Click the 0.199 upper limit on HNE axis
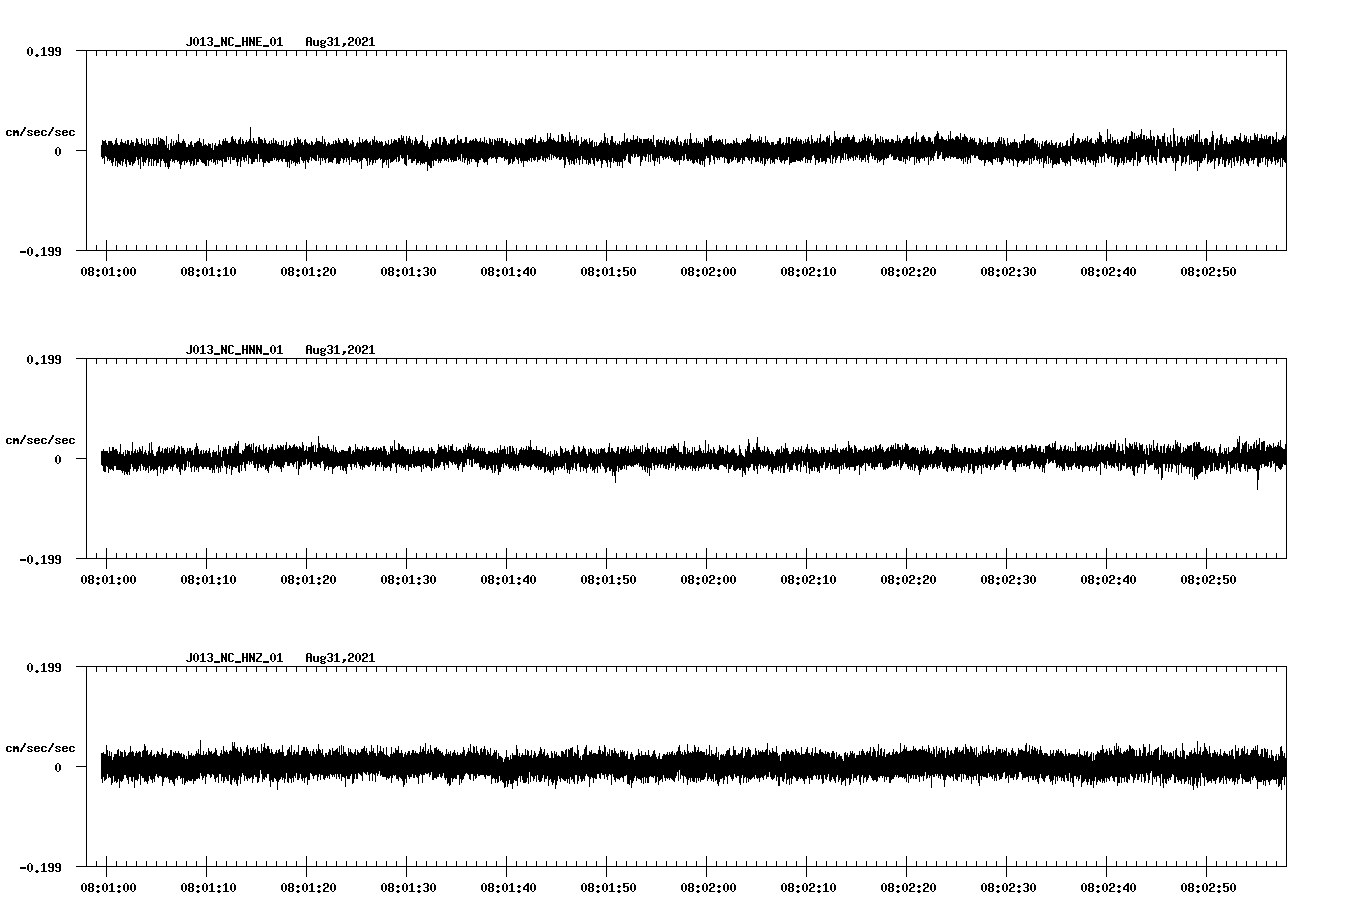Image resolution: width=1358 pixels, height=924 pixels. pos(43,51)
